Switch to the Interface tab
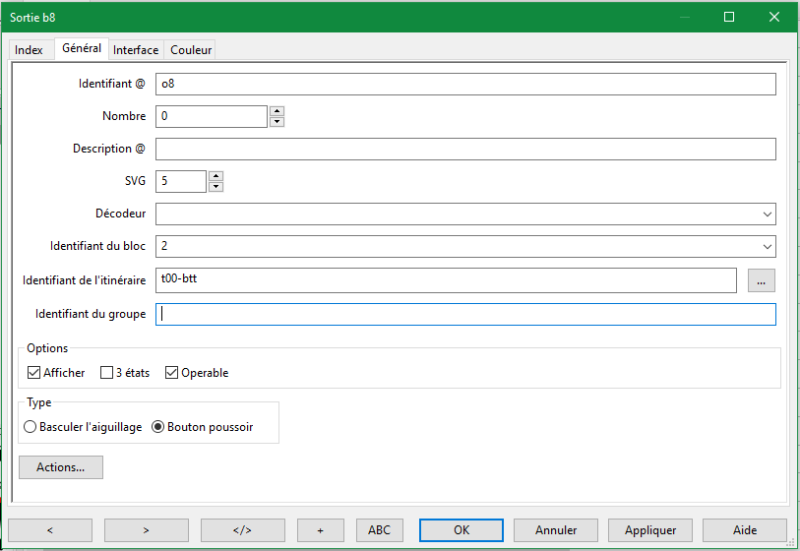The height and width of the screenshot is (551, 800). [x=136, y=50]
